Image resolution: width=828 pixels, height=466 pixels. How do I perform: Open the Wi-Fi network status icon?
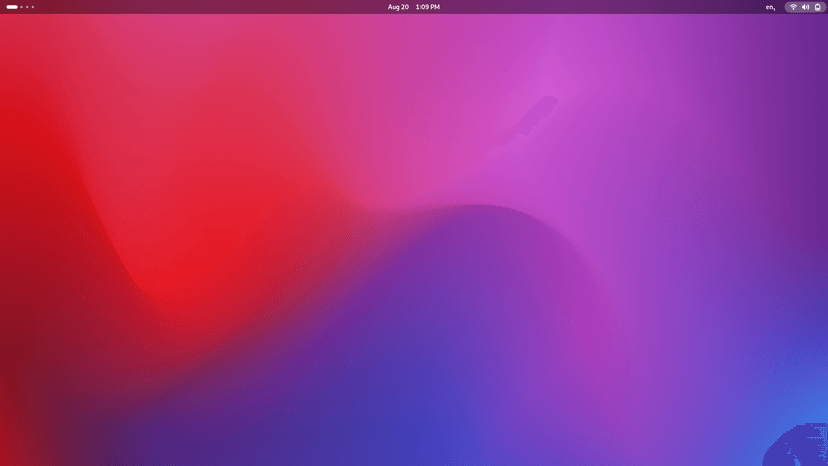pyautogui.click(x=793, y=7)
